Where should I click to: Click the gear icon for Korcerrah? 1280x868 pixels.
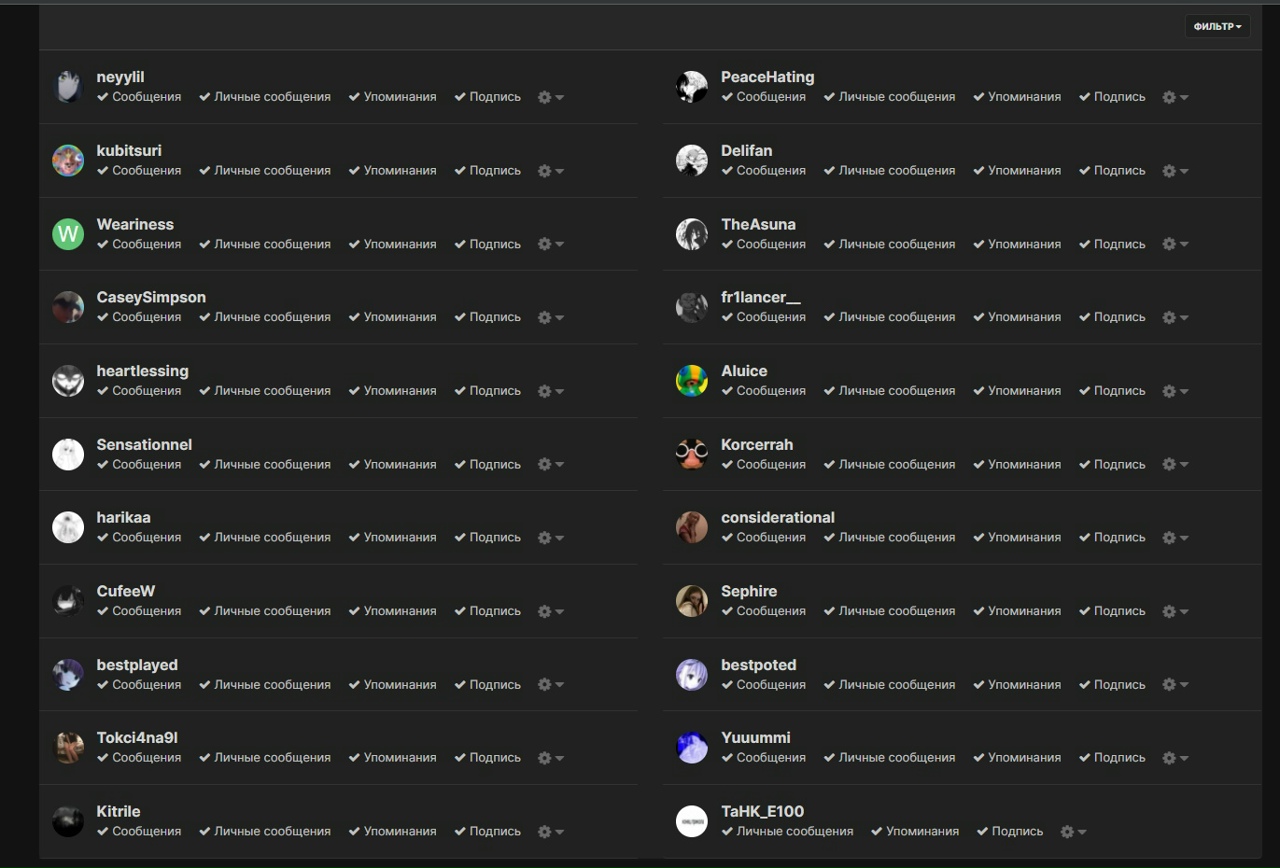point(1169,465)
